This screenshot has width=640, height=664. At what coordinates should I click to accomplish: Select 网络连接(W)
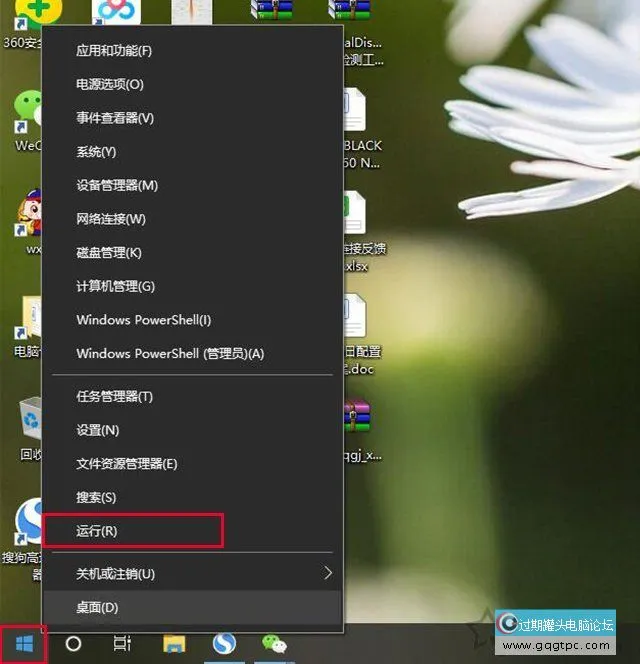click(192, 219)
